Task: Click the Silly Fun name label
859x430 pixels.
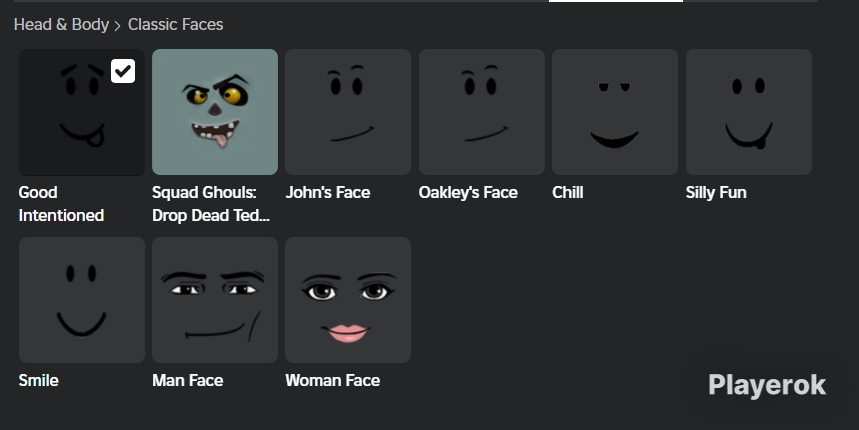Action: 716,192
